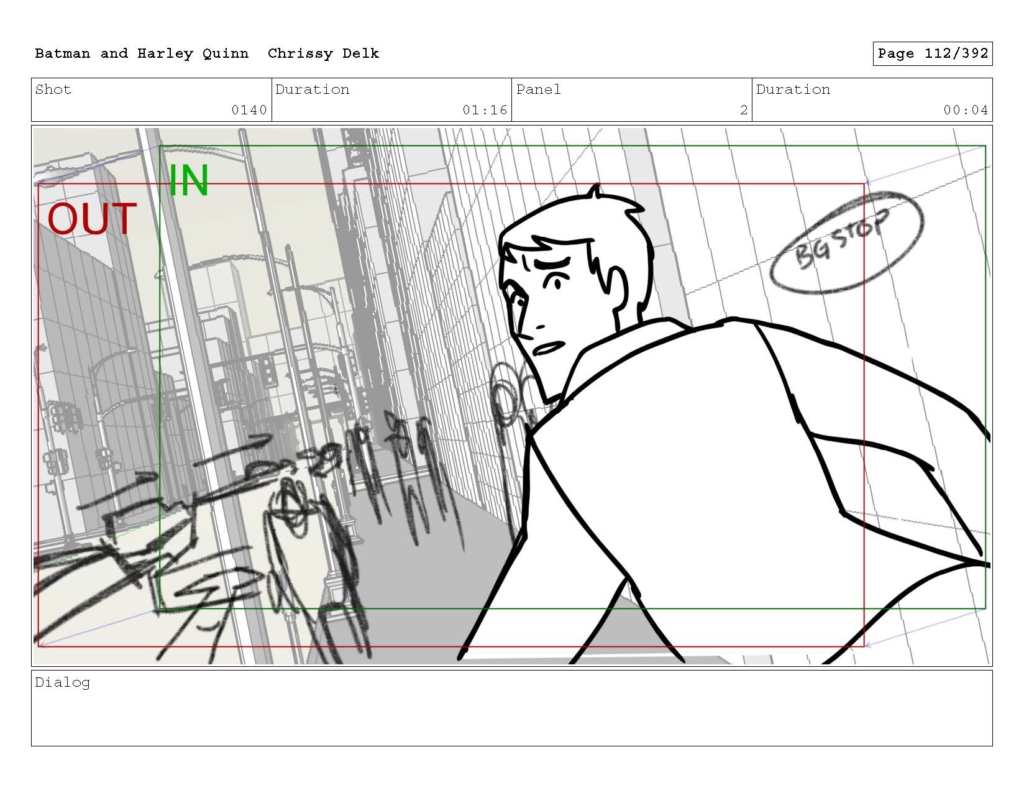The height and width of the screenshot is (793, 1024).
Task: Click the 'Page 112/392' box
Action: [933, 54]
